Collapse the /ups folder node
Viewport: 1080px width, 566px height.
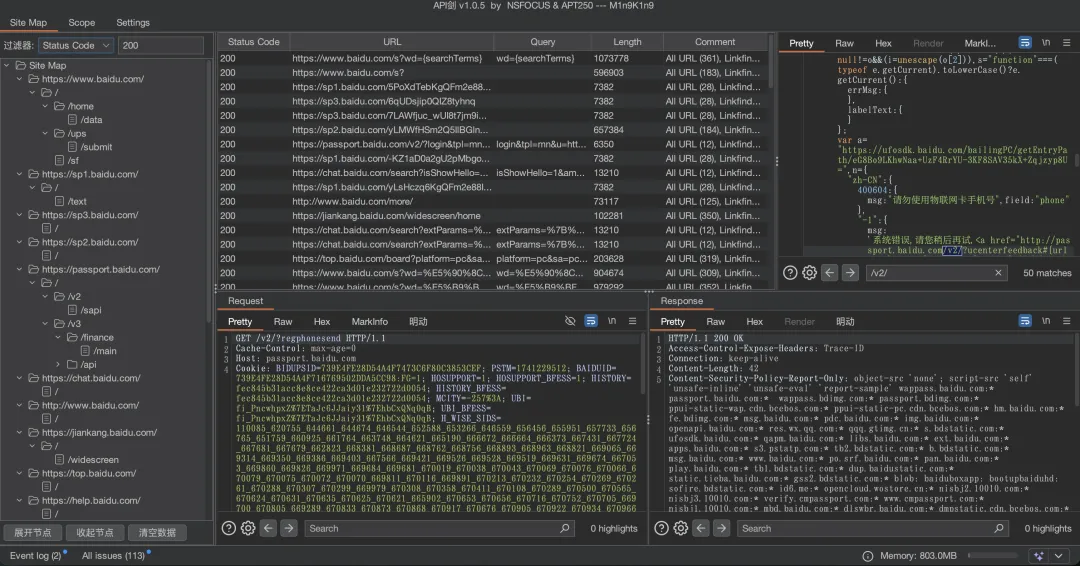[x=45, y=134]
